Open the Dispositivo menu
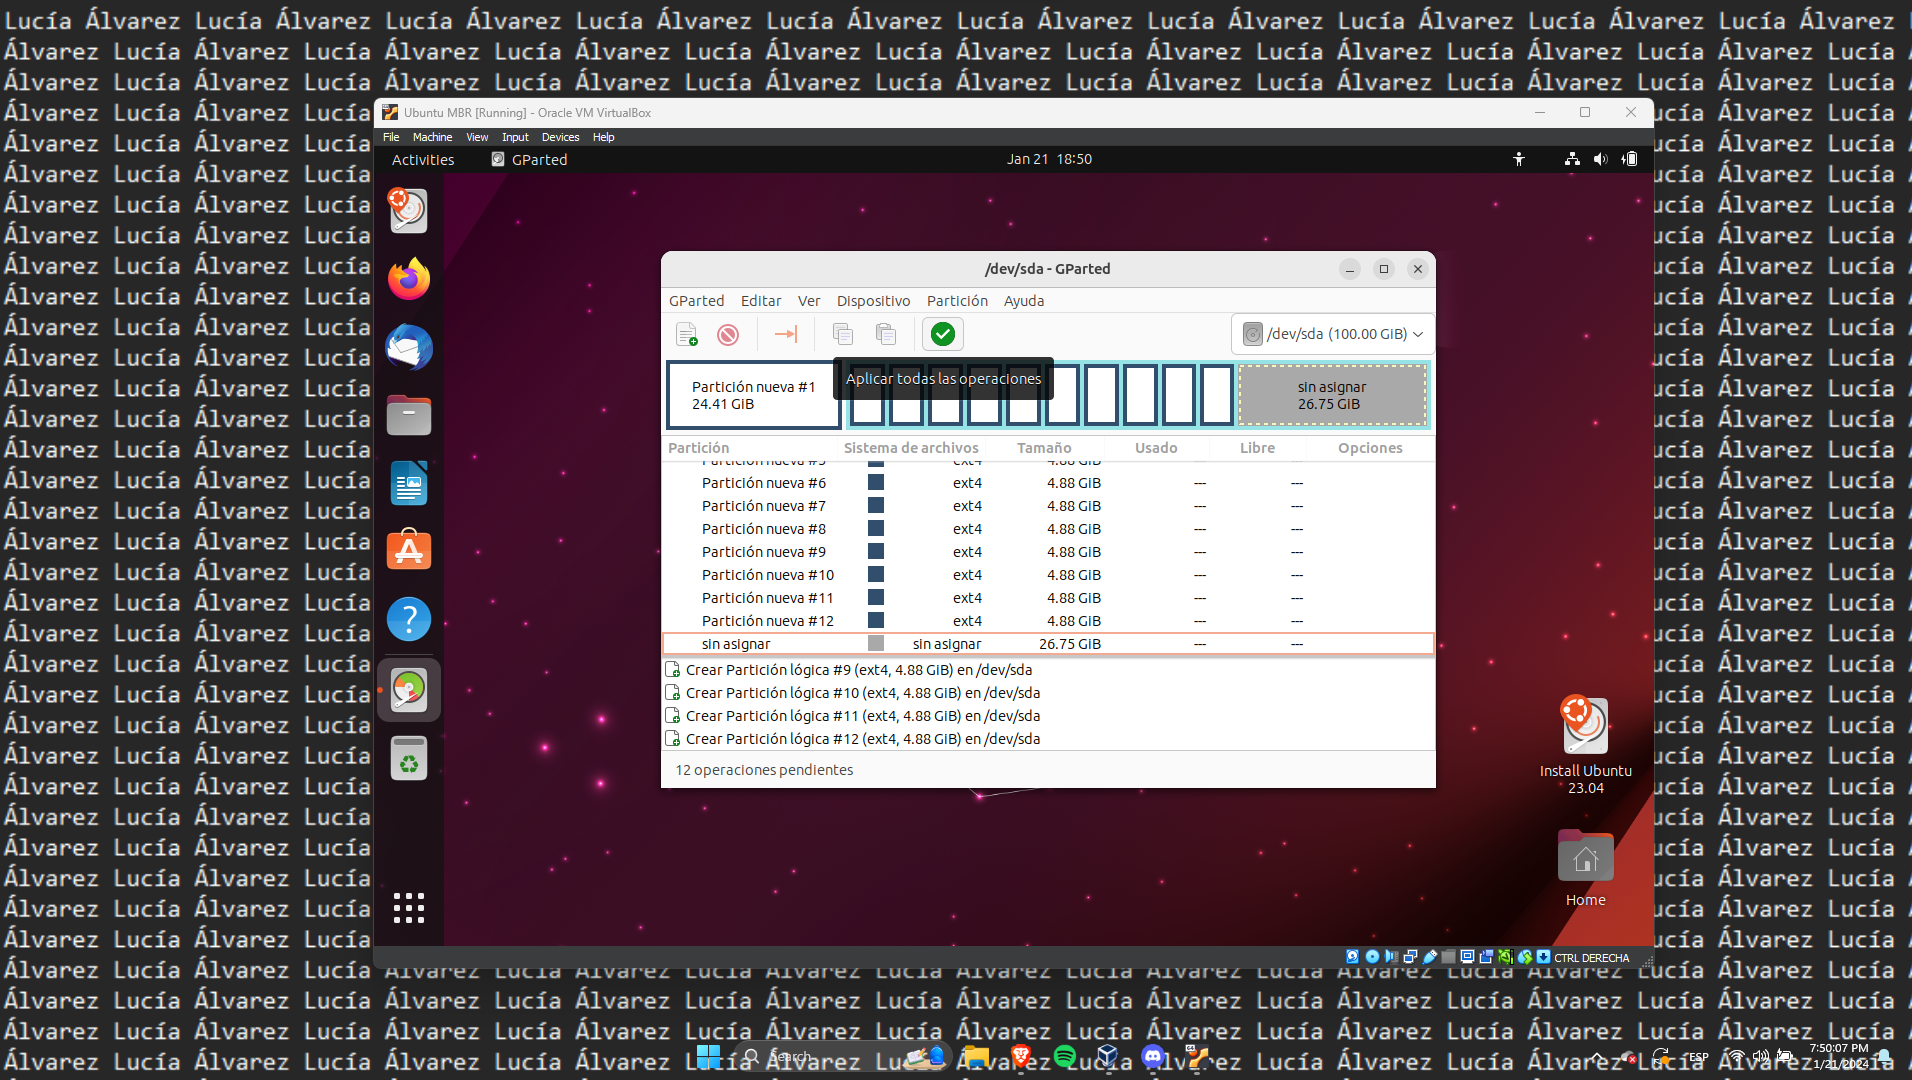Viewport: 1912px width, 1080px height. pos(873,301)
